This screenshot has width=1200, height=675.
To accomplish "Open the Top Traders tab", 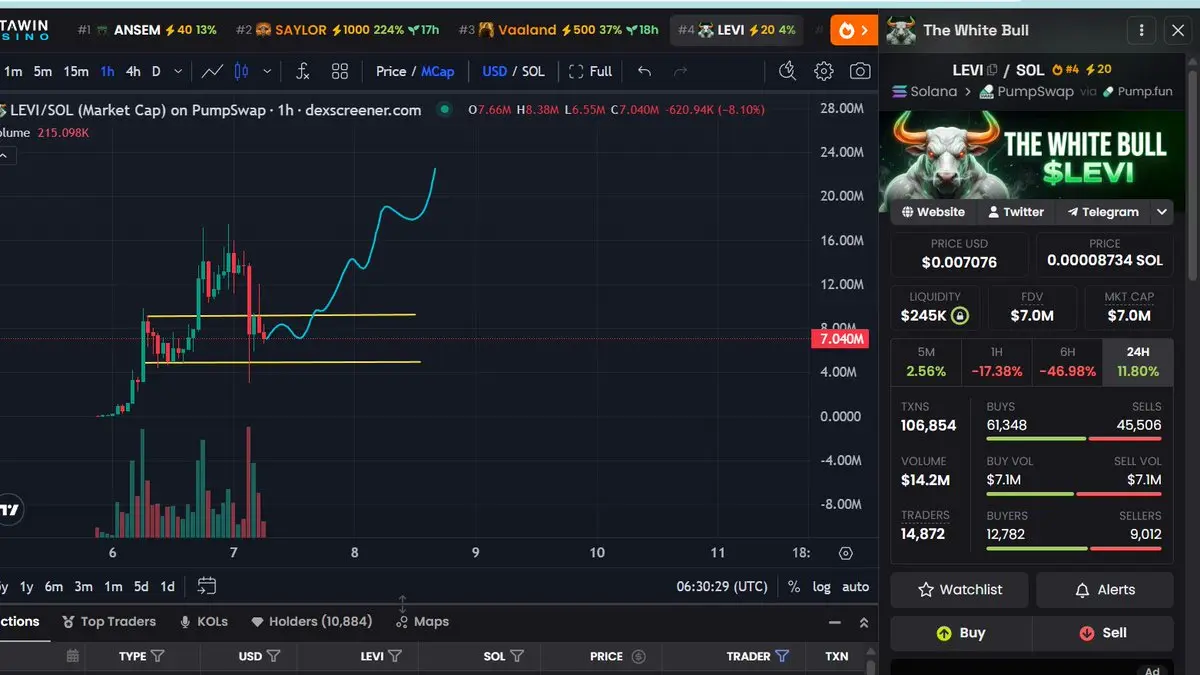I will coord(109,621).
